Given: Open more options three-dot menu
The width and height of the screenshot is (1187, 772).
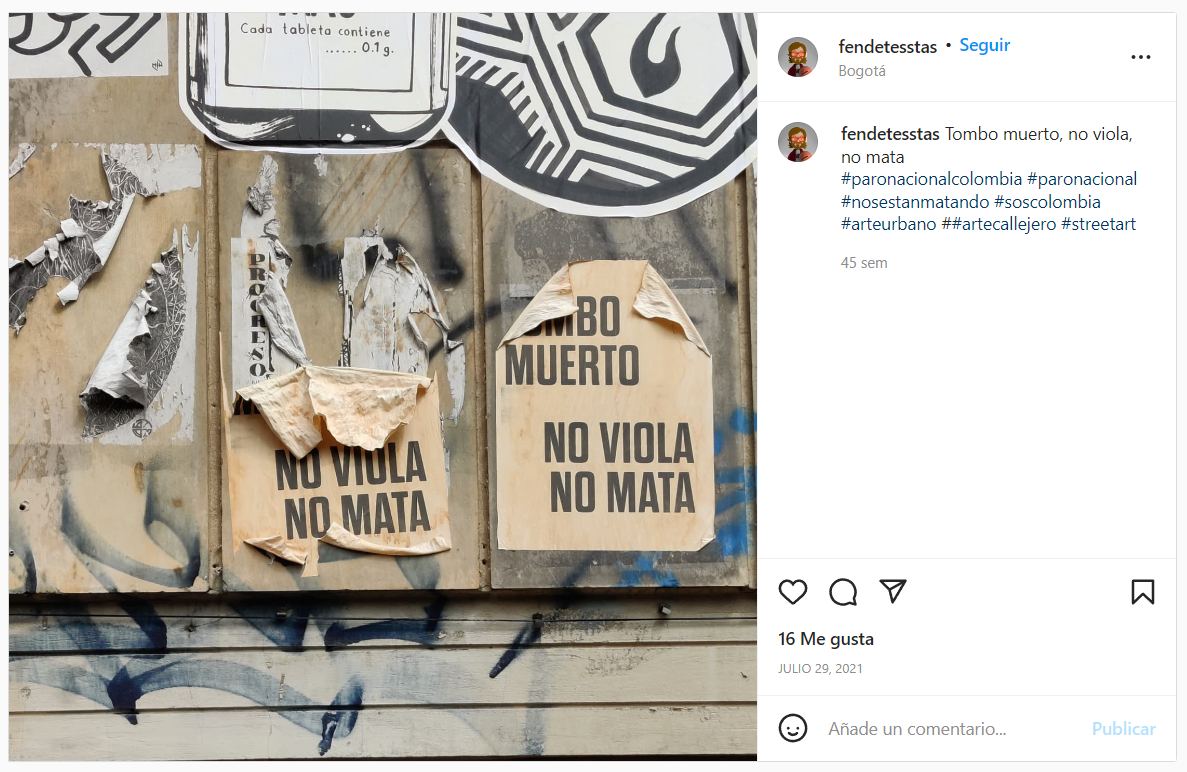Looking at the screenshot, I should click(x=1141, y=58).
